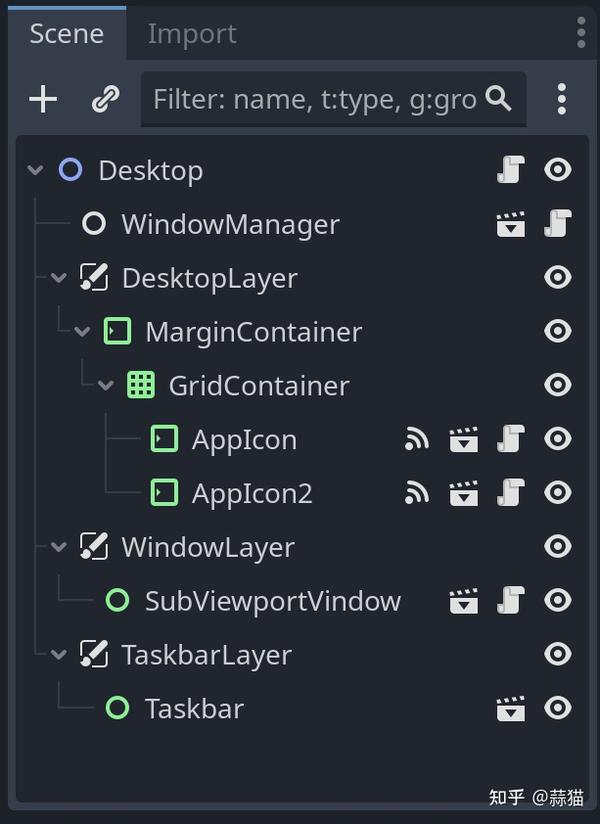Viewport: 600px width, 824px height.
Task: Open WindowManager scene in editor icon
Action: coord(511,224)
